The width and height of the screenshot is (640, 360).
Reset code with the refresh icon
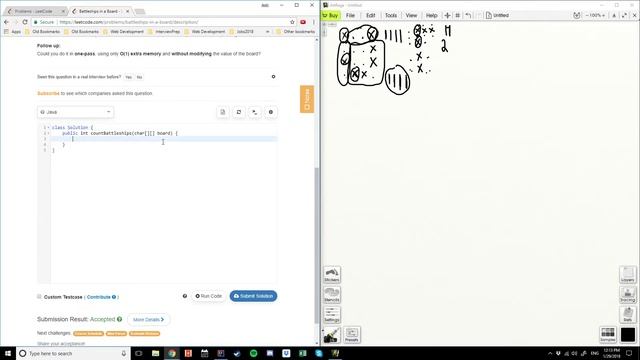[x=239, y=112]
